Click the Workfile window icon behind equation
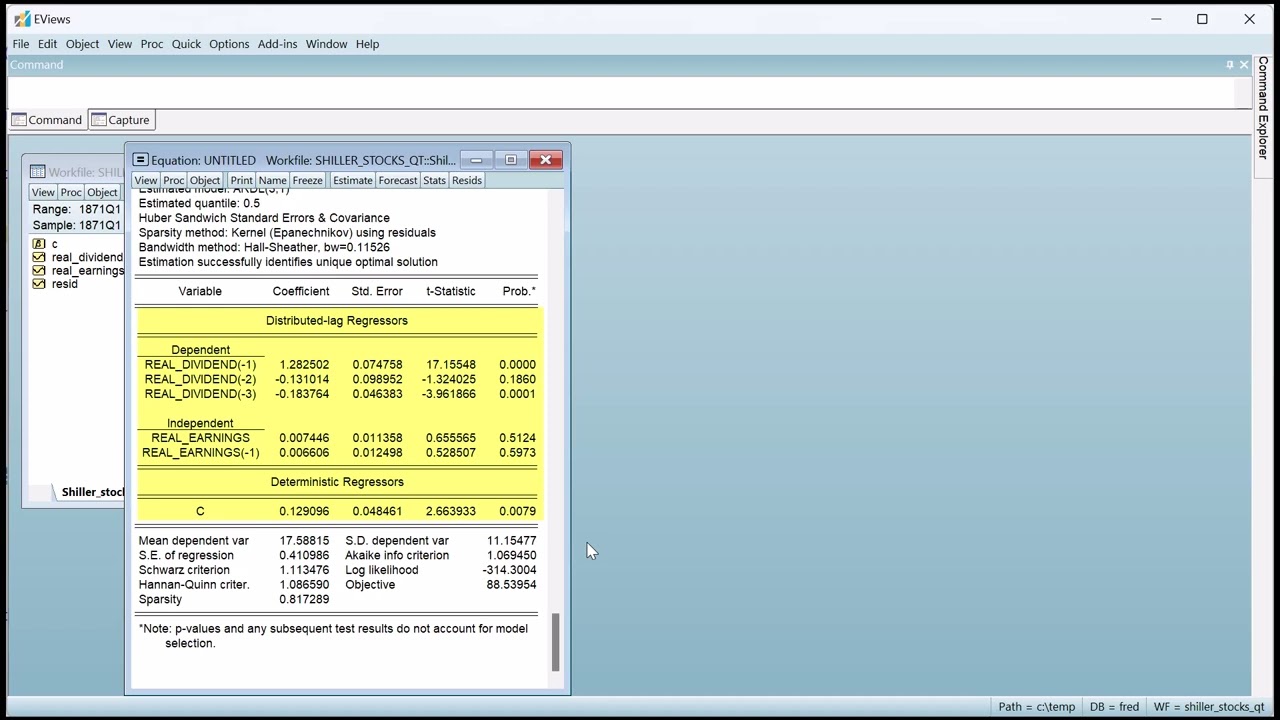The height and width of the screenshot is (720, 1280). pos(38,172)
